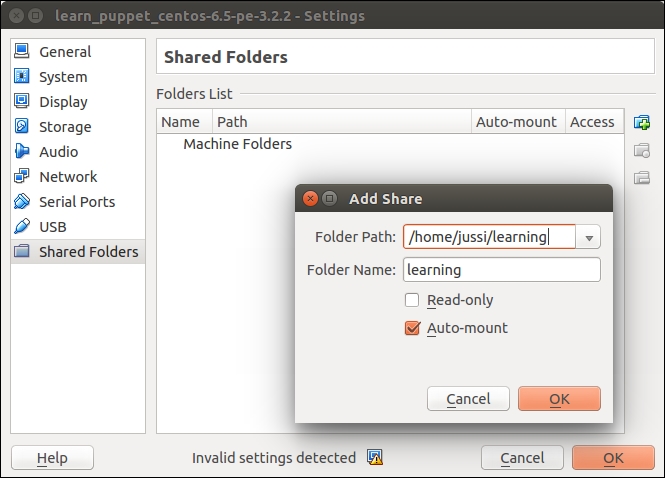The width and height of the screenshot is (665, 478).
Task: Click the remove shared folder icon
Action: click(x=642, y=178)
